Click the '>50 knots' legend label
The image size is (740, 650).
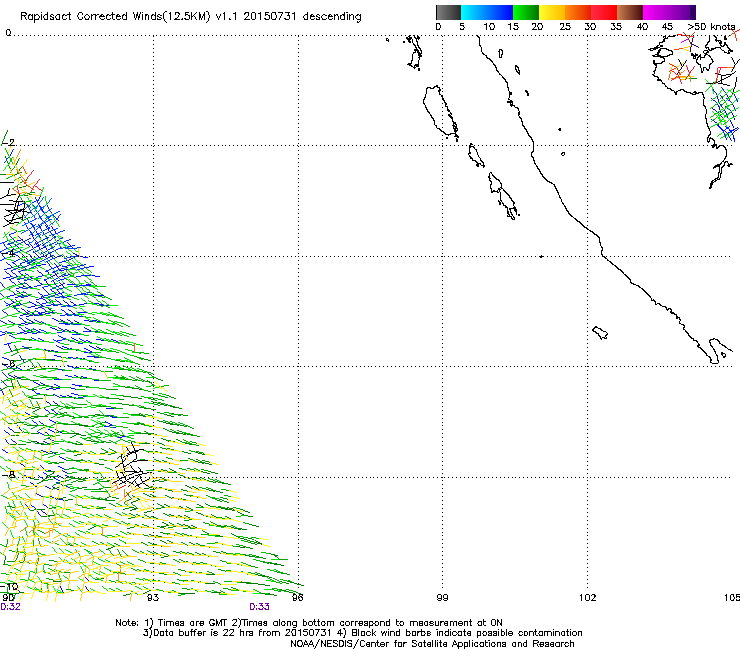(x=711, y=26)
